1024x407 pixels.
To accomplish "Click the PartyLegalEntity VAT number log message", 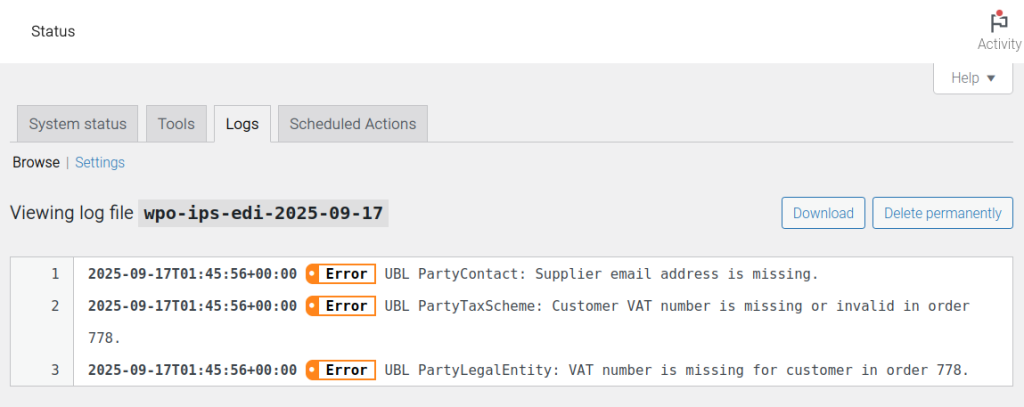I will (x=676, y=370).
